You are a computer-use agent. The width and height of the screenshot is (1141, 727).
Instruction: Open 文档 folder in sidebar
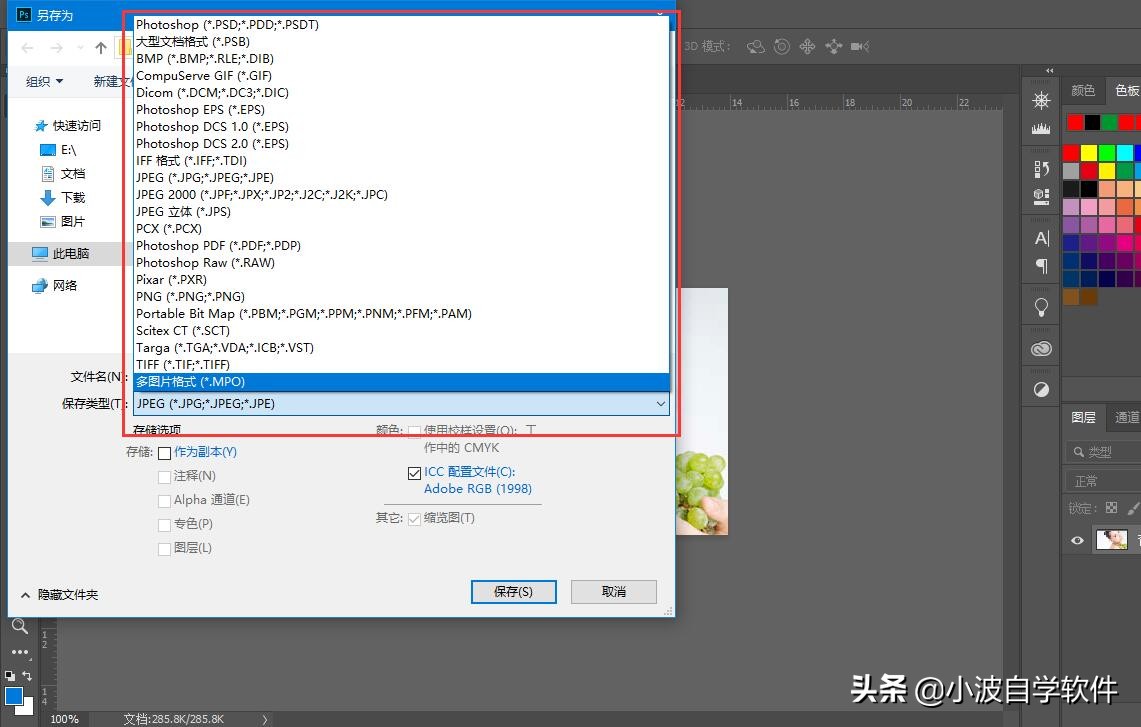coord(63,174)
